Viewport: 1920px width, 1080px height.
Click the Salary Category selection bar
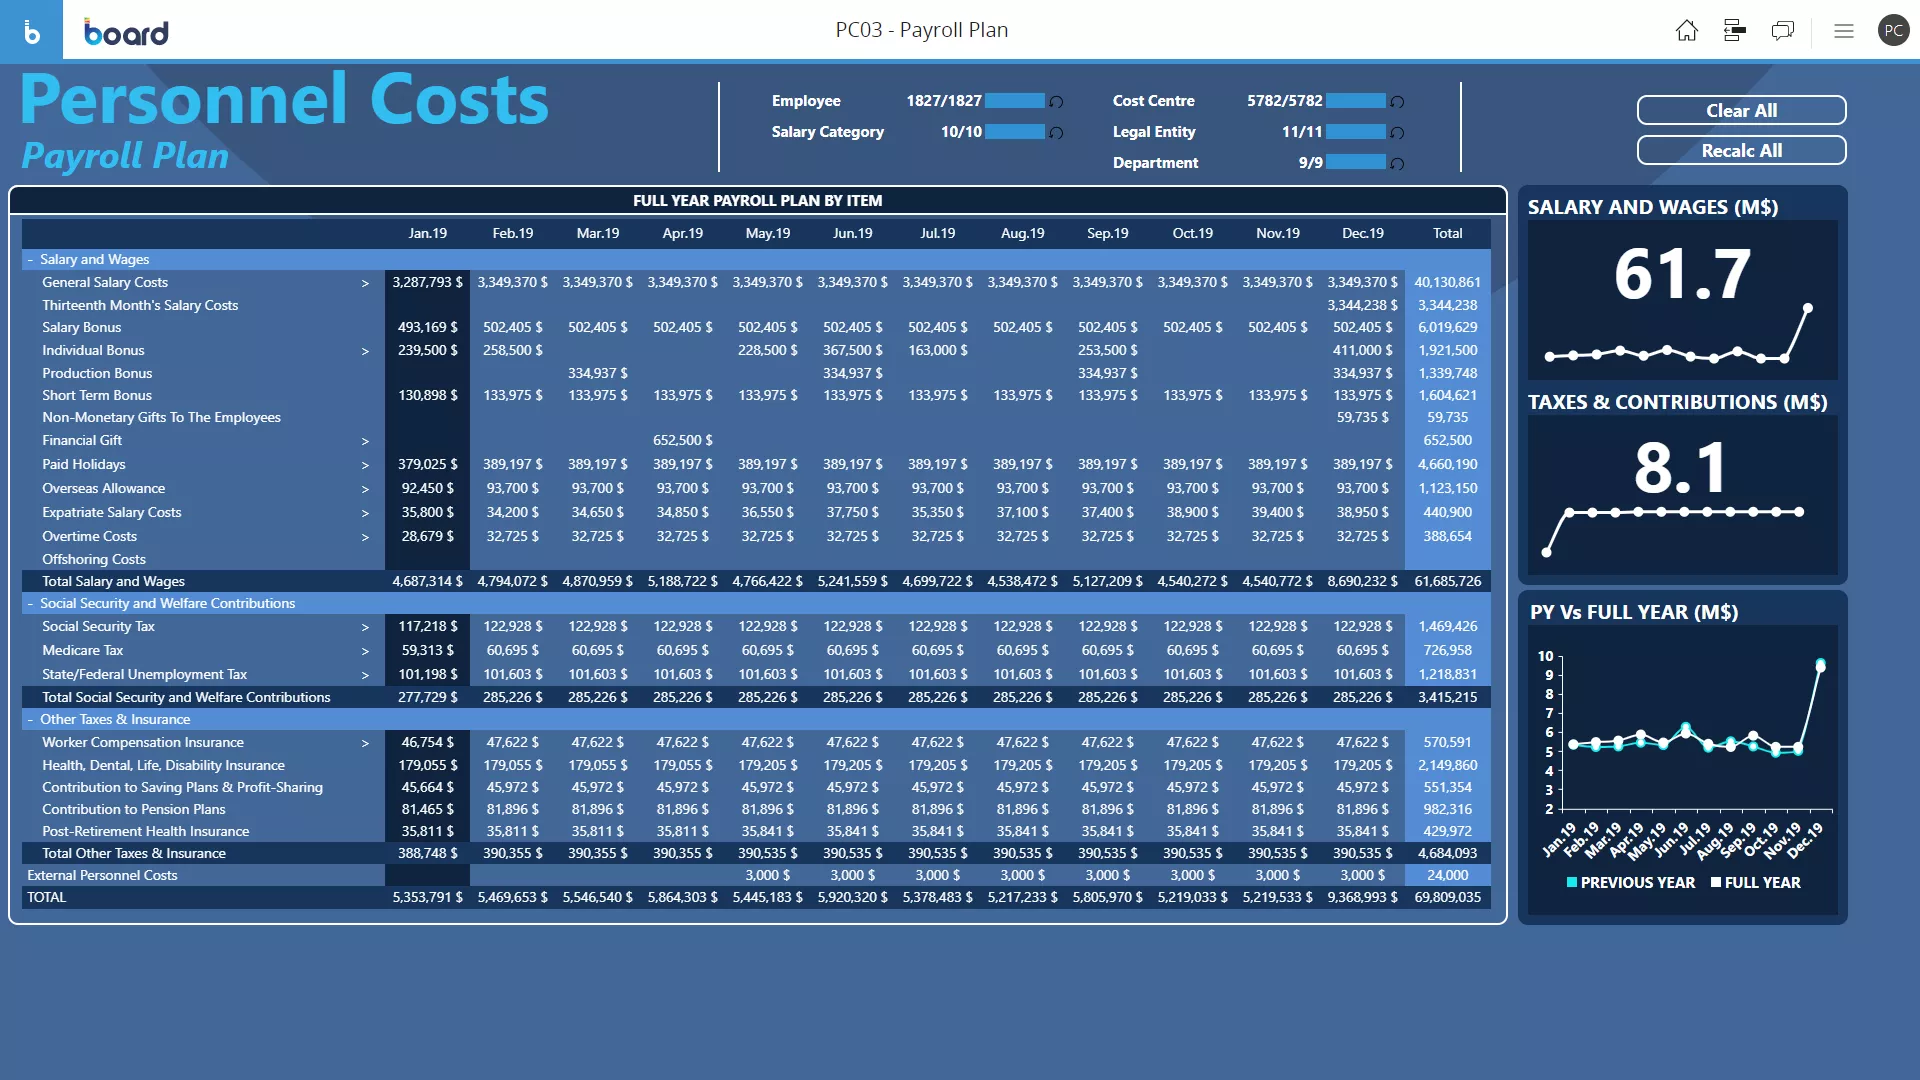(x=1015, y=132)
